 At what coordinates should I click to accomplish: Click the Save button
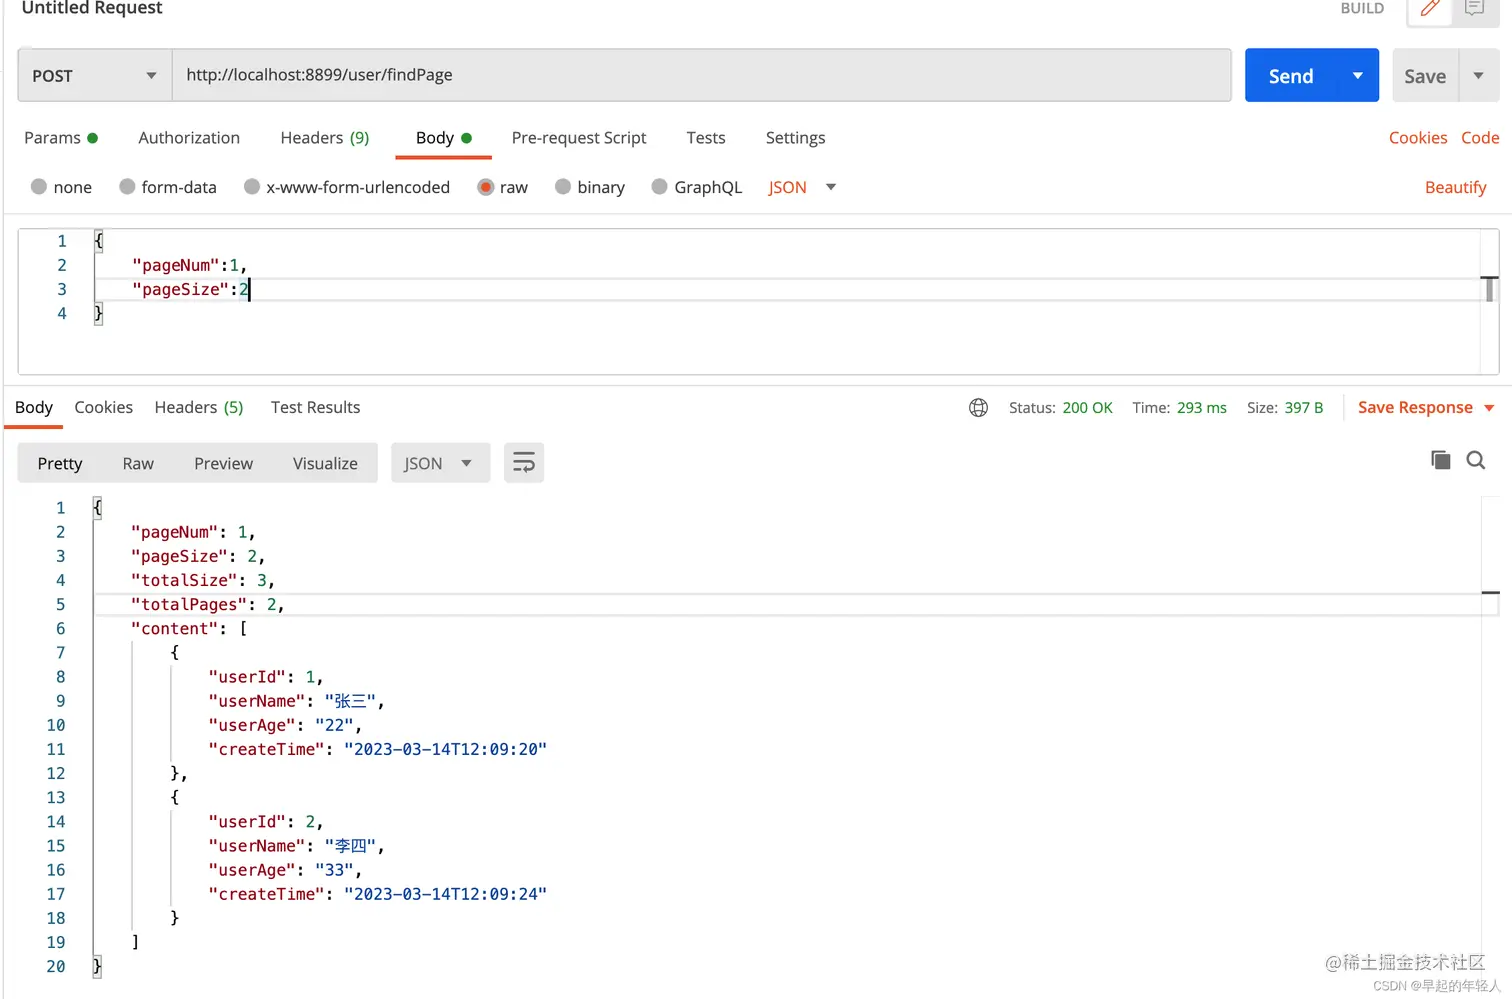pyautogui.click(x=1425, y=76)
